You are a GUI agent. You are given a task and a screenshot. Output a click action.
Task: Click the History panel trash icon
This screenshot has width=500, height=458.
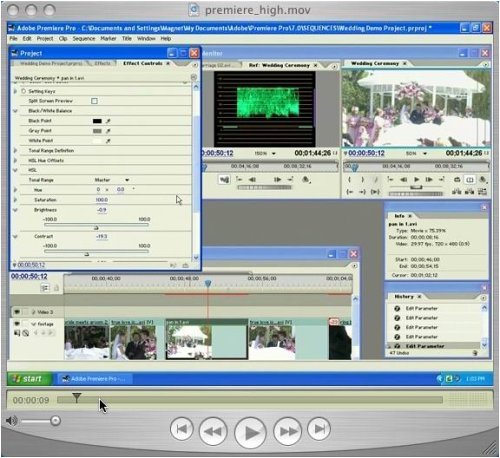[475, 353]
